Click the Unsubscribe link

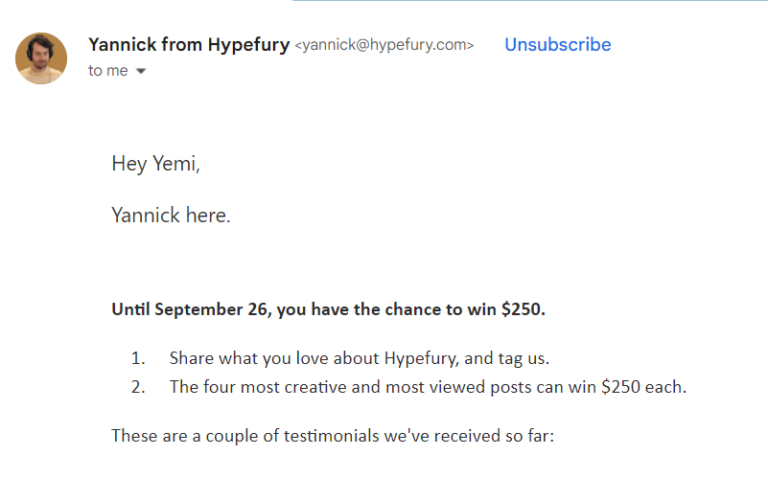557,45
